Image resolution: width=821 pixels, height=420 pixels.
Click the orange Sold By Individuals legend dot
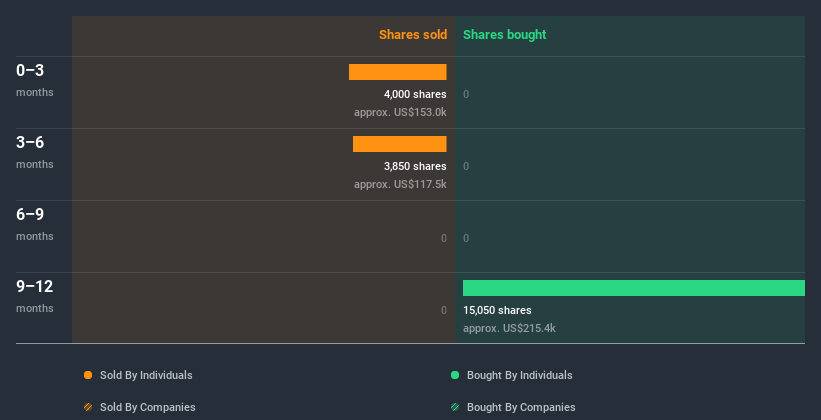click(88, 375)
